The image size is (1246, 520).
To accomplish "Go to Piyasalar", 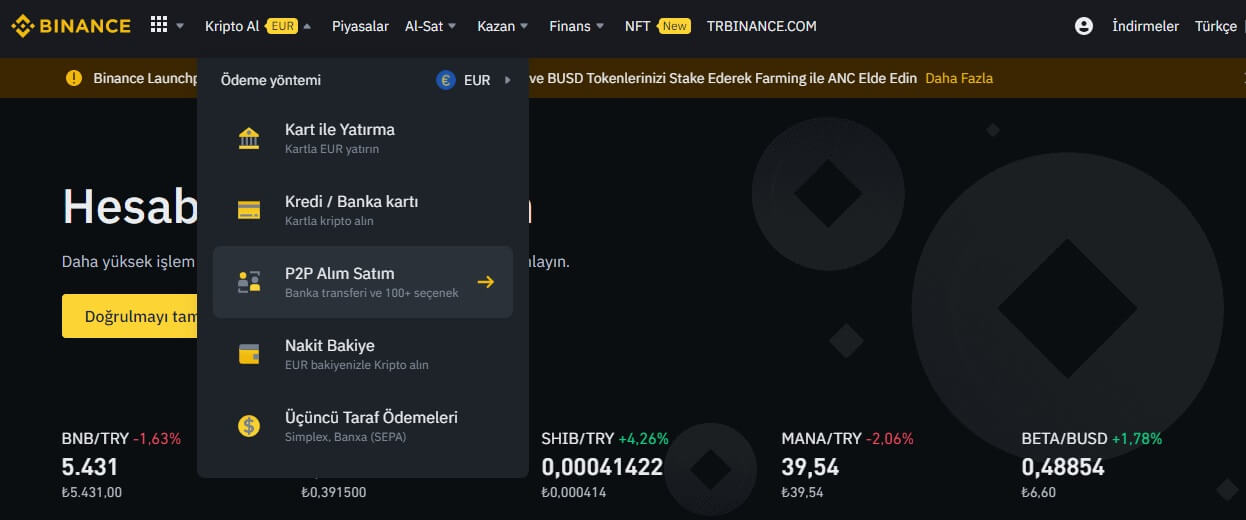I will coord(360,26).
